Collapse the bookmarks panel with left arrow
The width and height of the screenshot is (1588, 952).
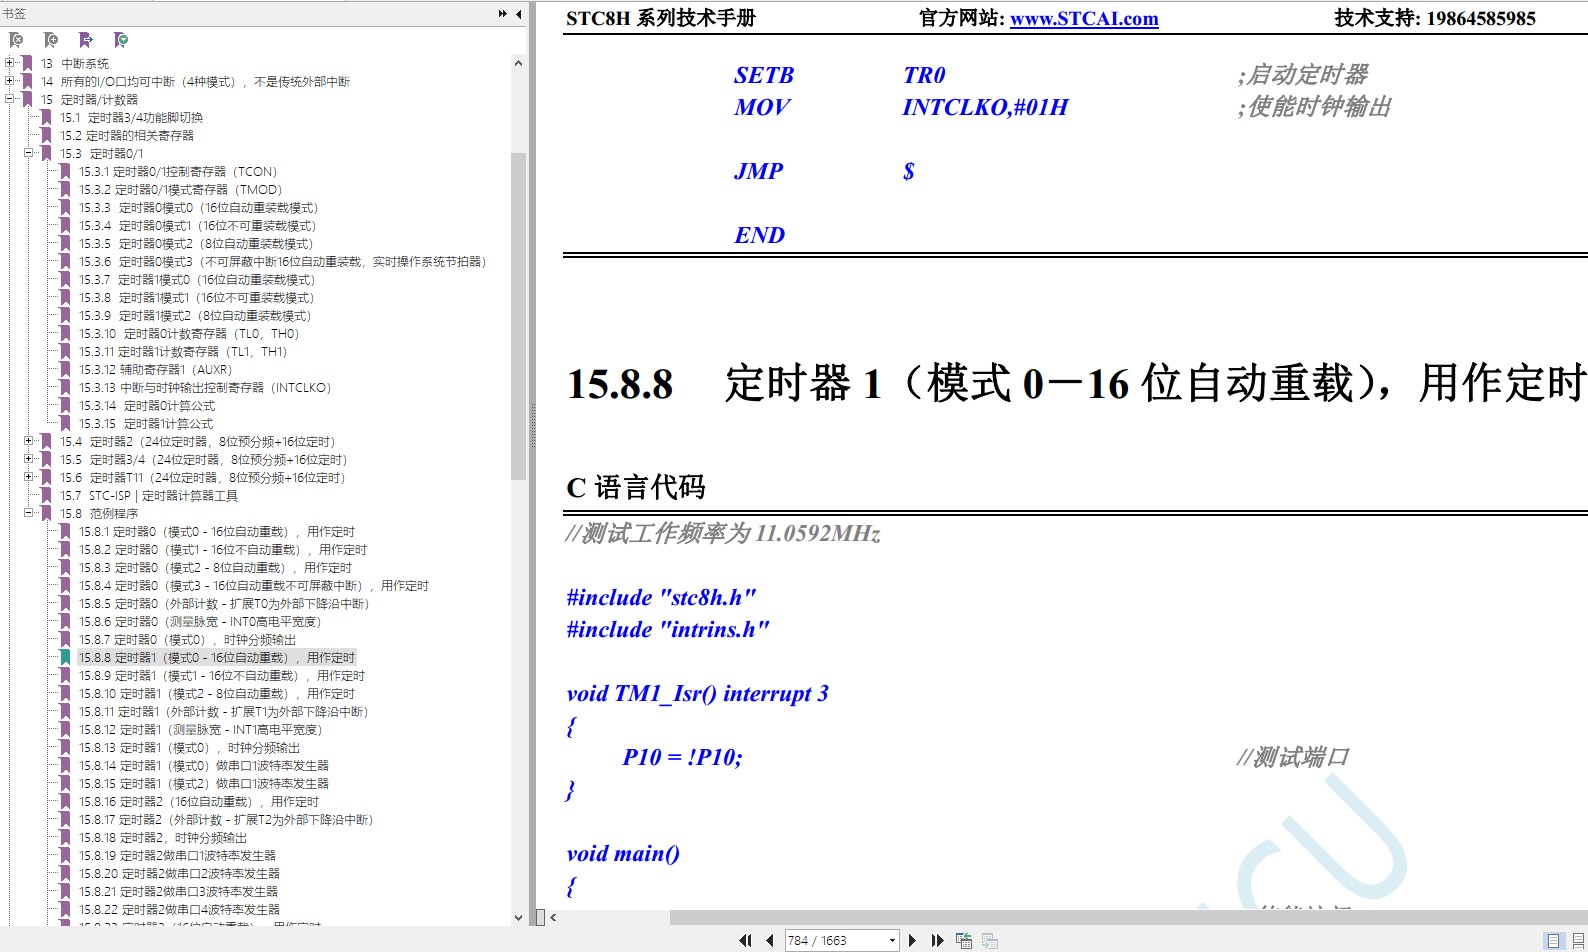click(x=518, y=14)
